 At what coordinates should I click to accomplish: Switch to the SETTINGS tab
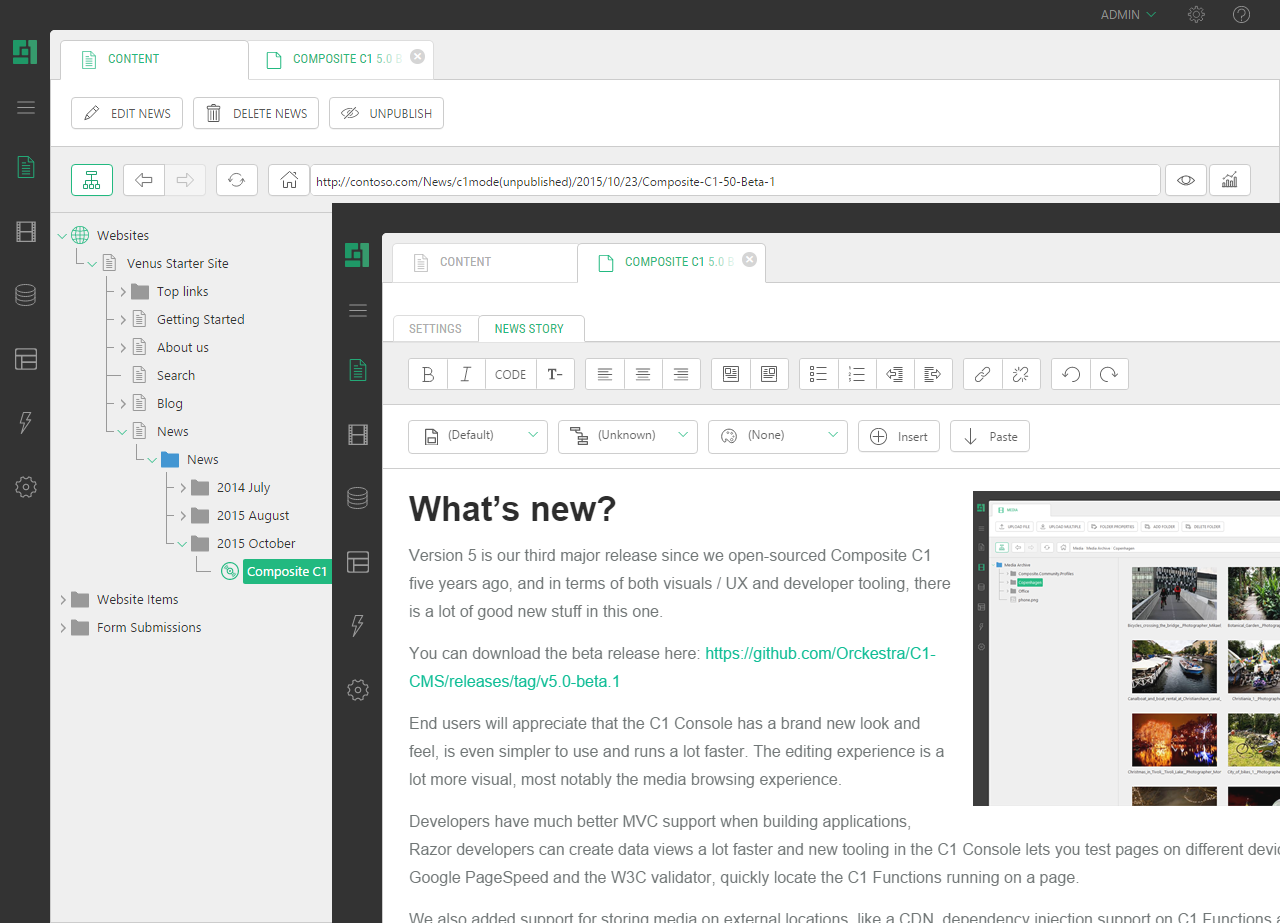(x=435, y=329)
